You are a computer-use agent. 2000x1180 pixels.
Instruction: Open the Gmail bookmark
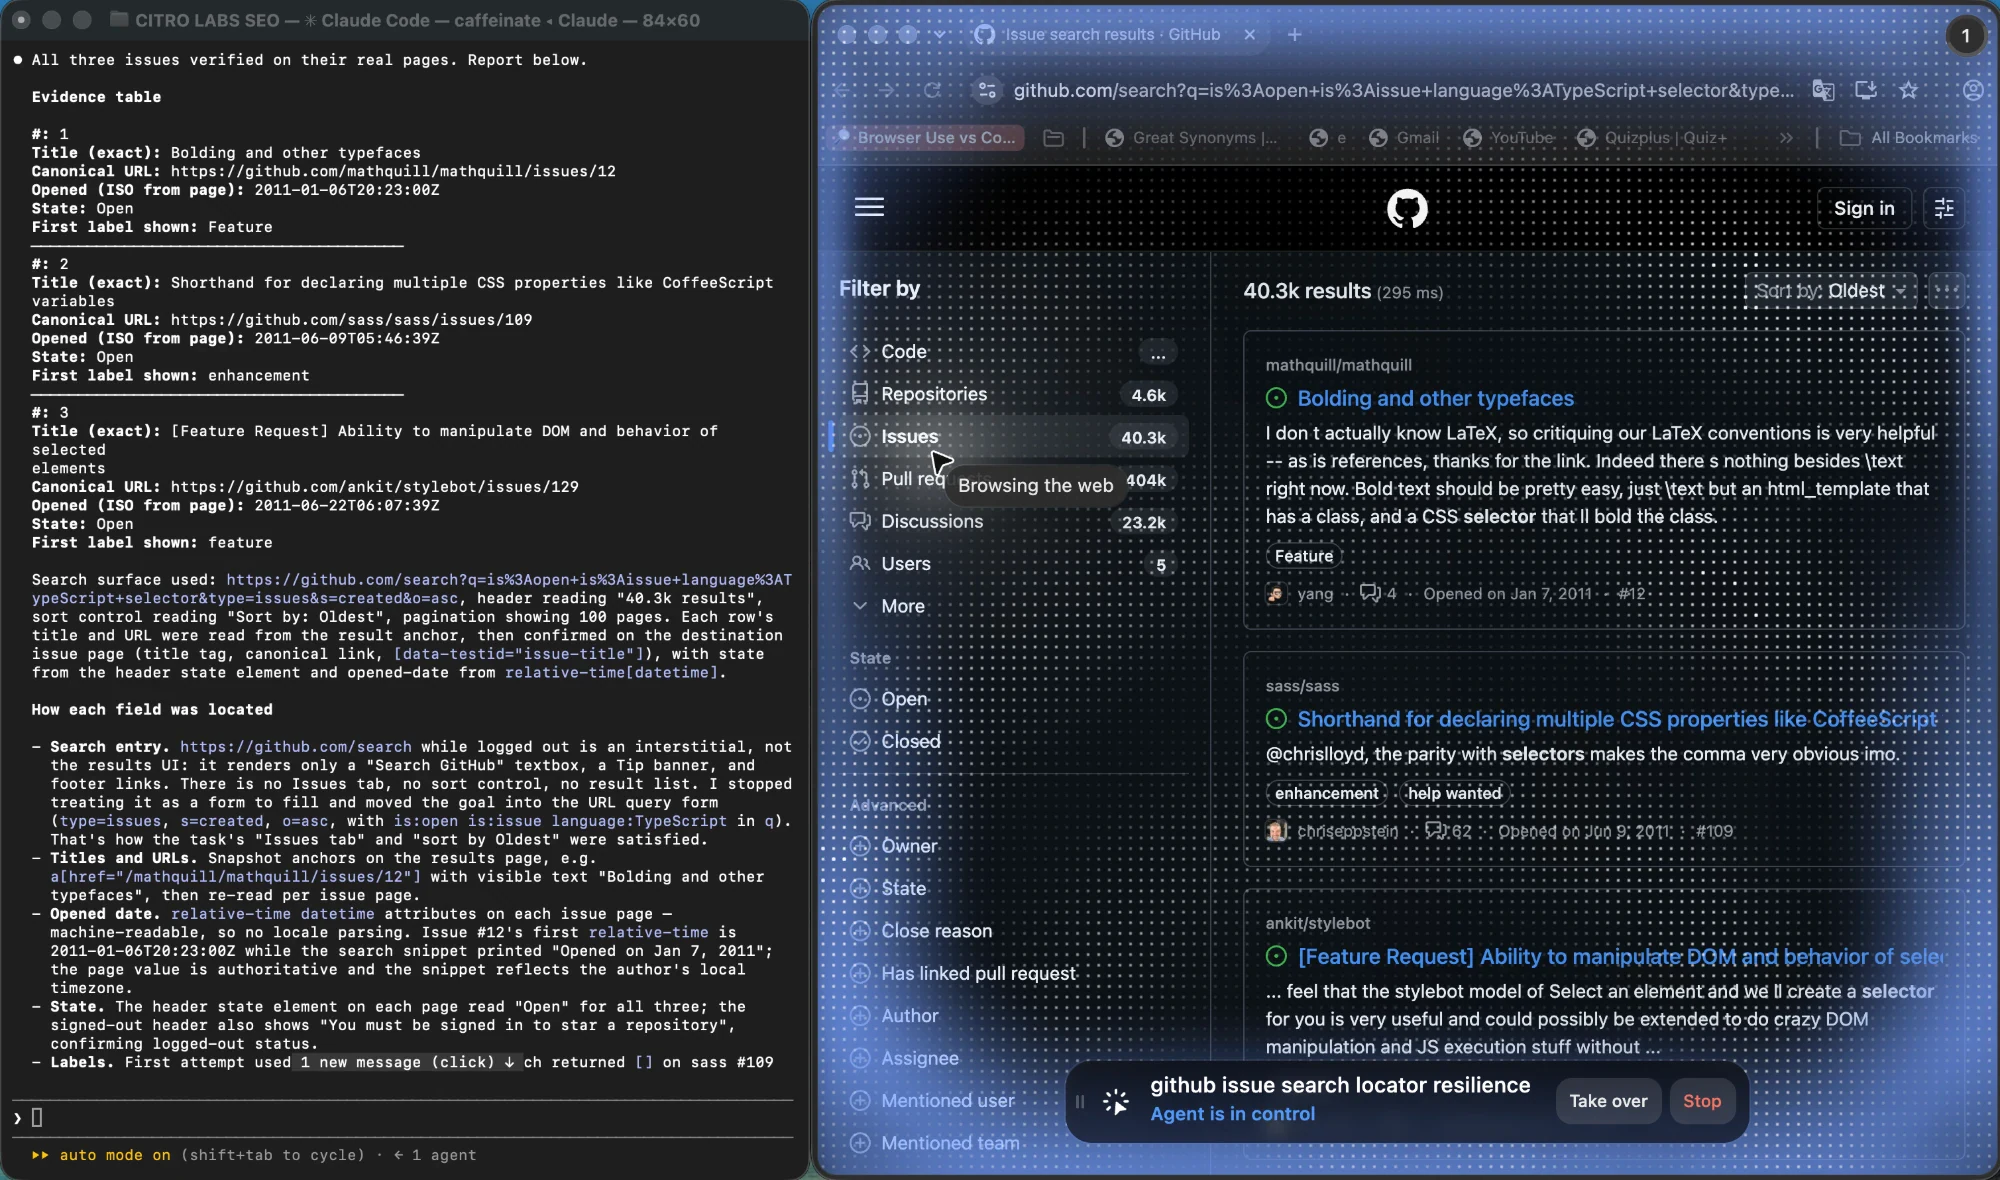1404,138
